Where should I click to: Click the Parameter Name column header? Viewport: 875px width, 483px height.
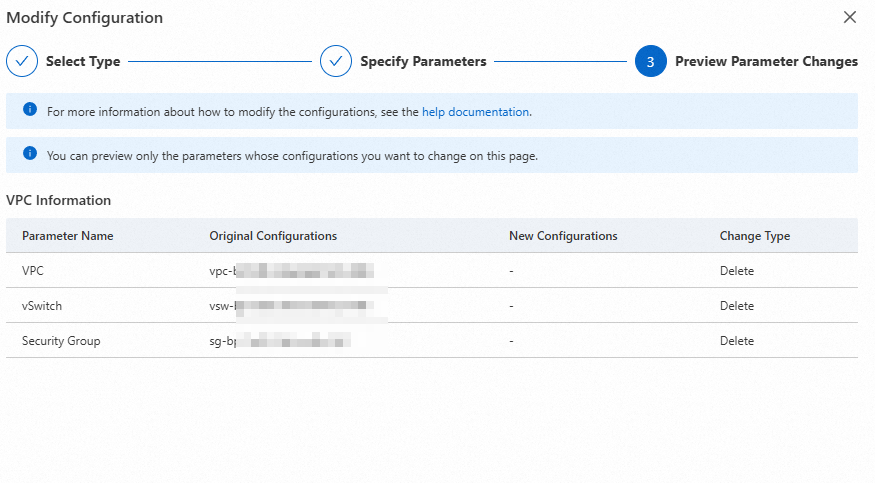click(x=68, y=236)
